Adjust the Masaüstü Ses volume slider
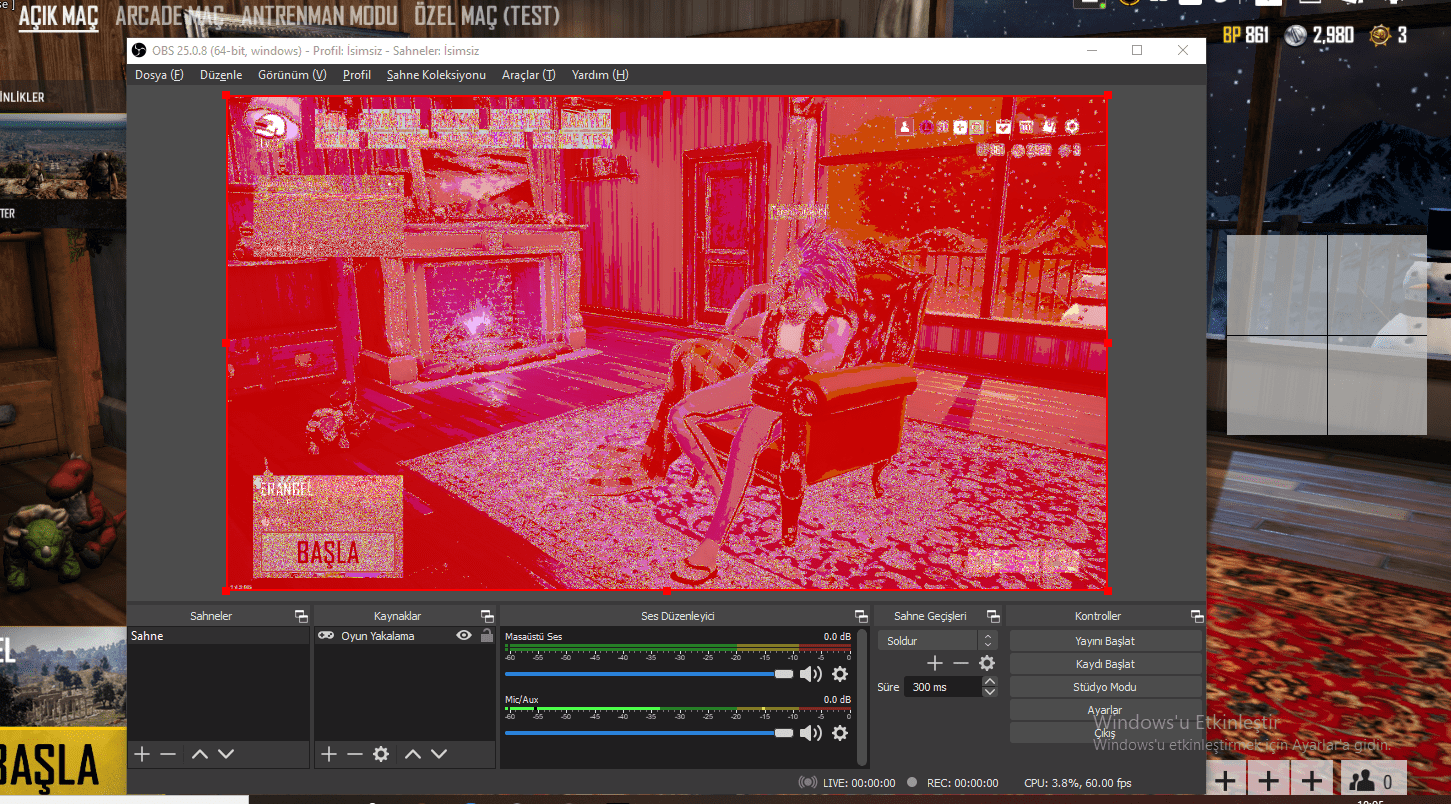The width and height of the screenshot is (1451, 804). pyautogui.click(x=649, y=675)
